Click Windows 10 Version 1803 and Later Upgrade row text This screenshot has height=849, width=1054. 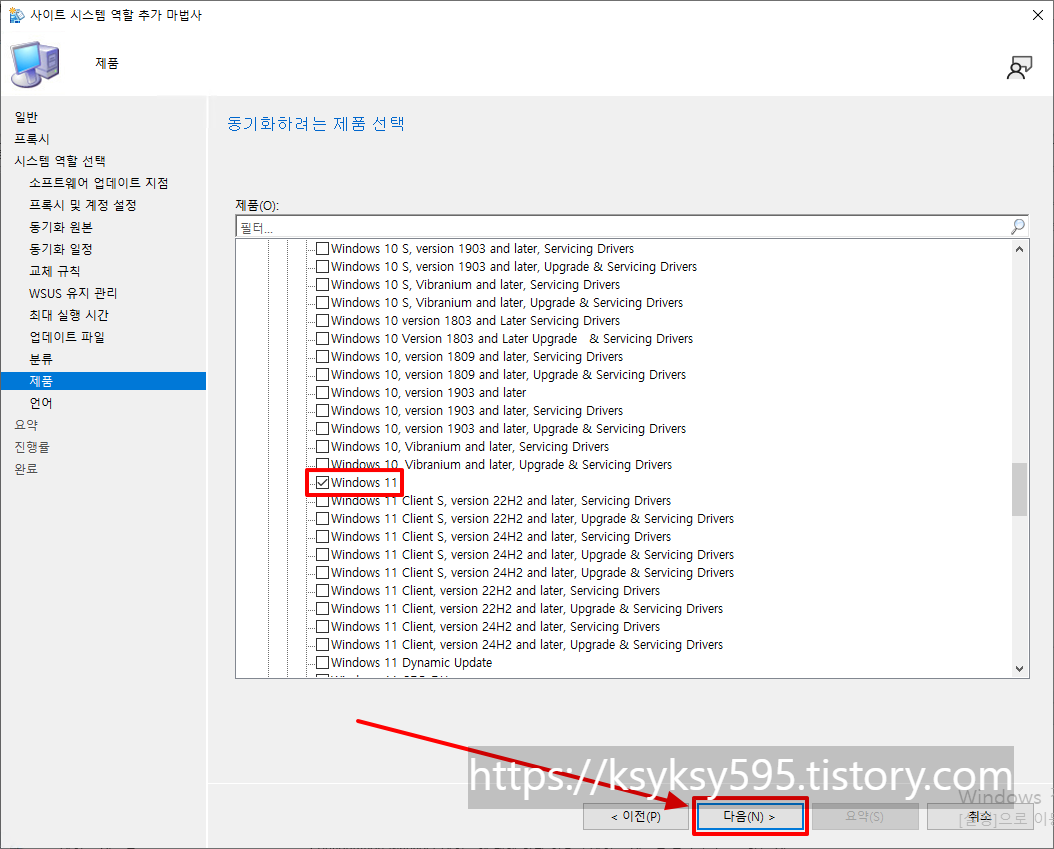(x=512, y=339)
